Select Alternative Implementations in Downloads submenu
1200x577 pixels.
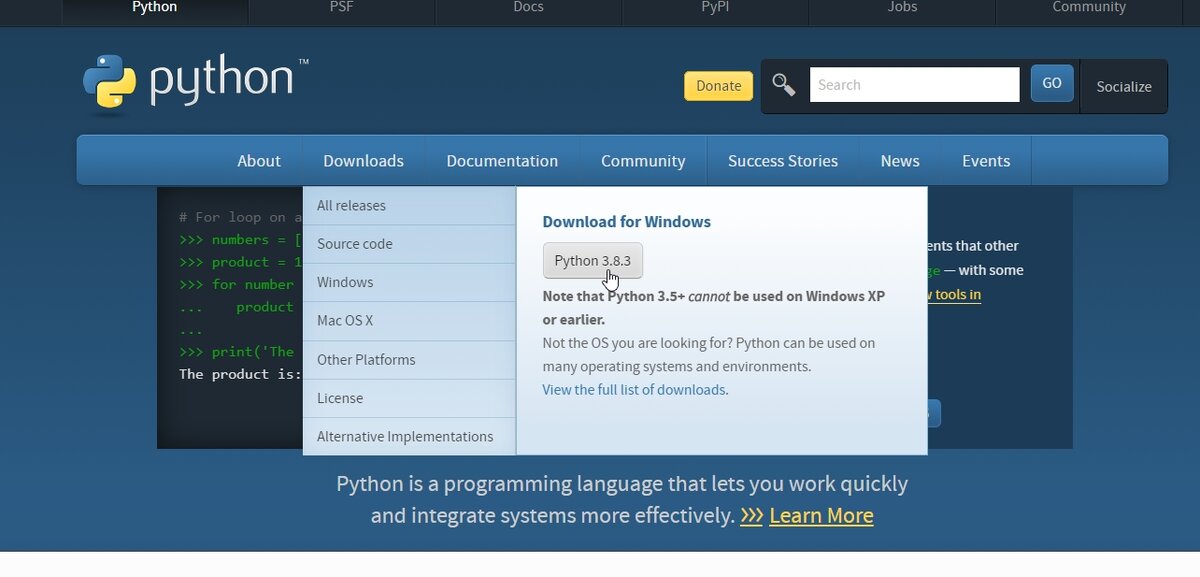click(409, 437)
